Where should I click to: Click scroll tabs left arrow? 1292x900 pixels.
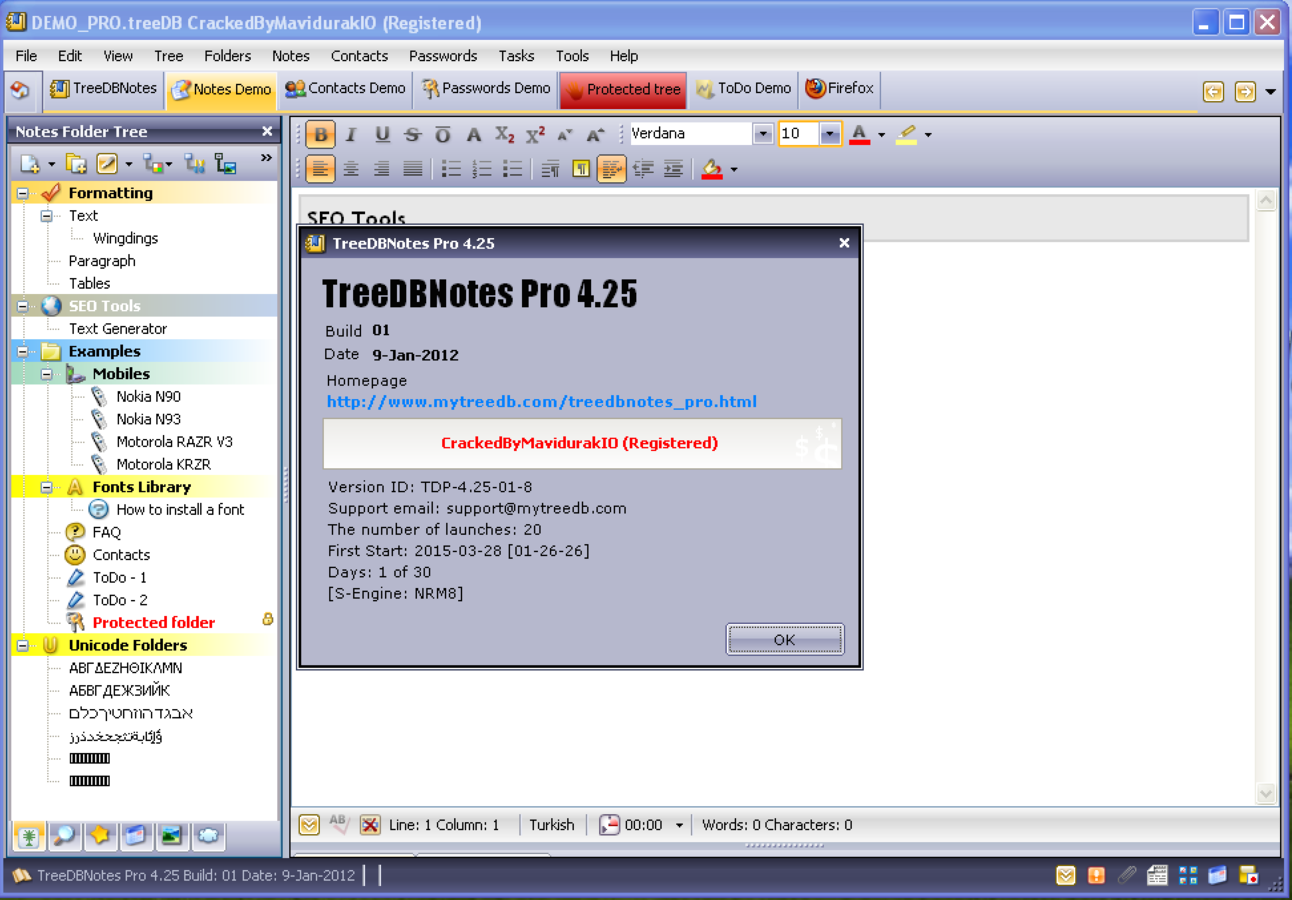(x=1213, y=91)
